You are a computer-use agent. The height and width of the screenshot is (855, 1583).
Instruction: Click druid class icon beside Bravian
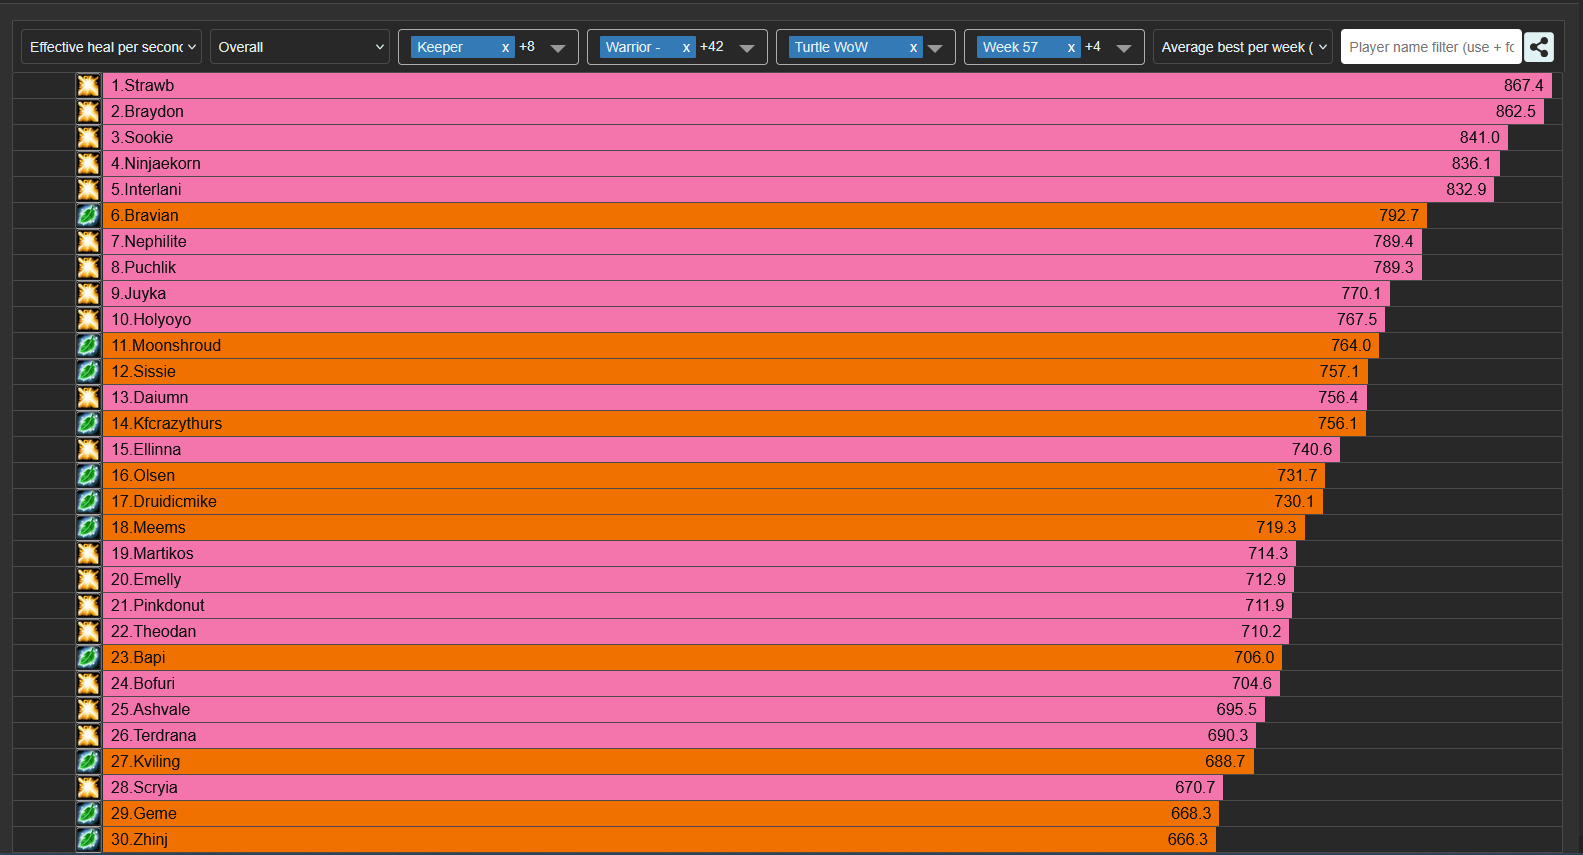pyautogui.click(x=88, y=216)
